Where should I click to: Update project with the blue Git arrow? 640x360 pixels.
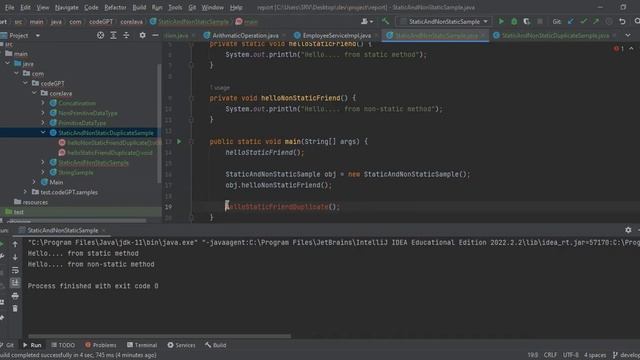pos(571,21)
